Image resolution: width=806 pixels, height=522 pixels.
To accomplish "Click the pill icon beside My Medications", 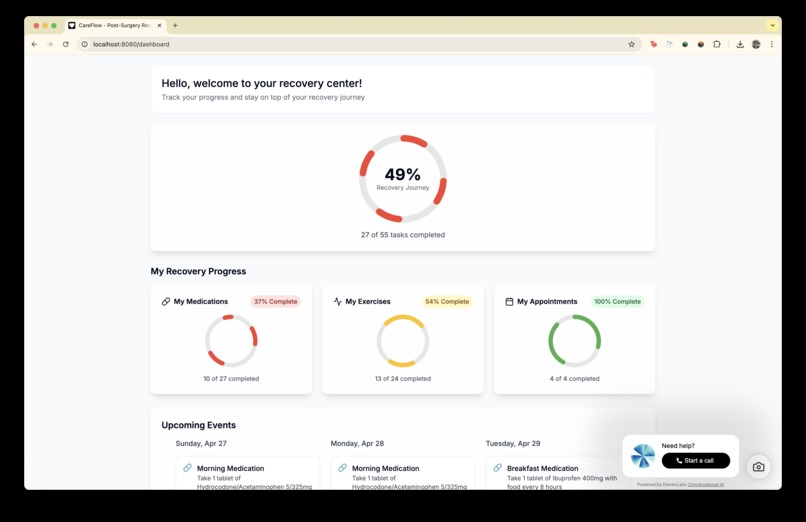I will pos(166,302).
